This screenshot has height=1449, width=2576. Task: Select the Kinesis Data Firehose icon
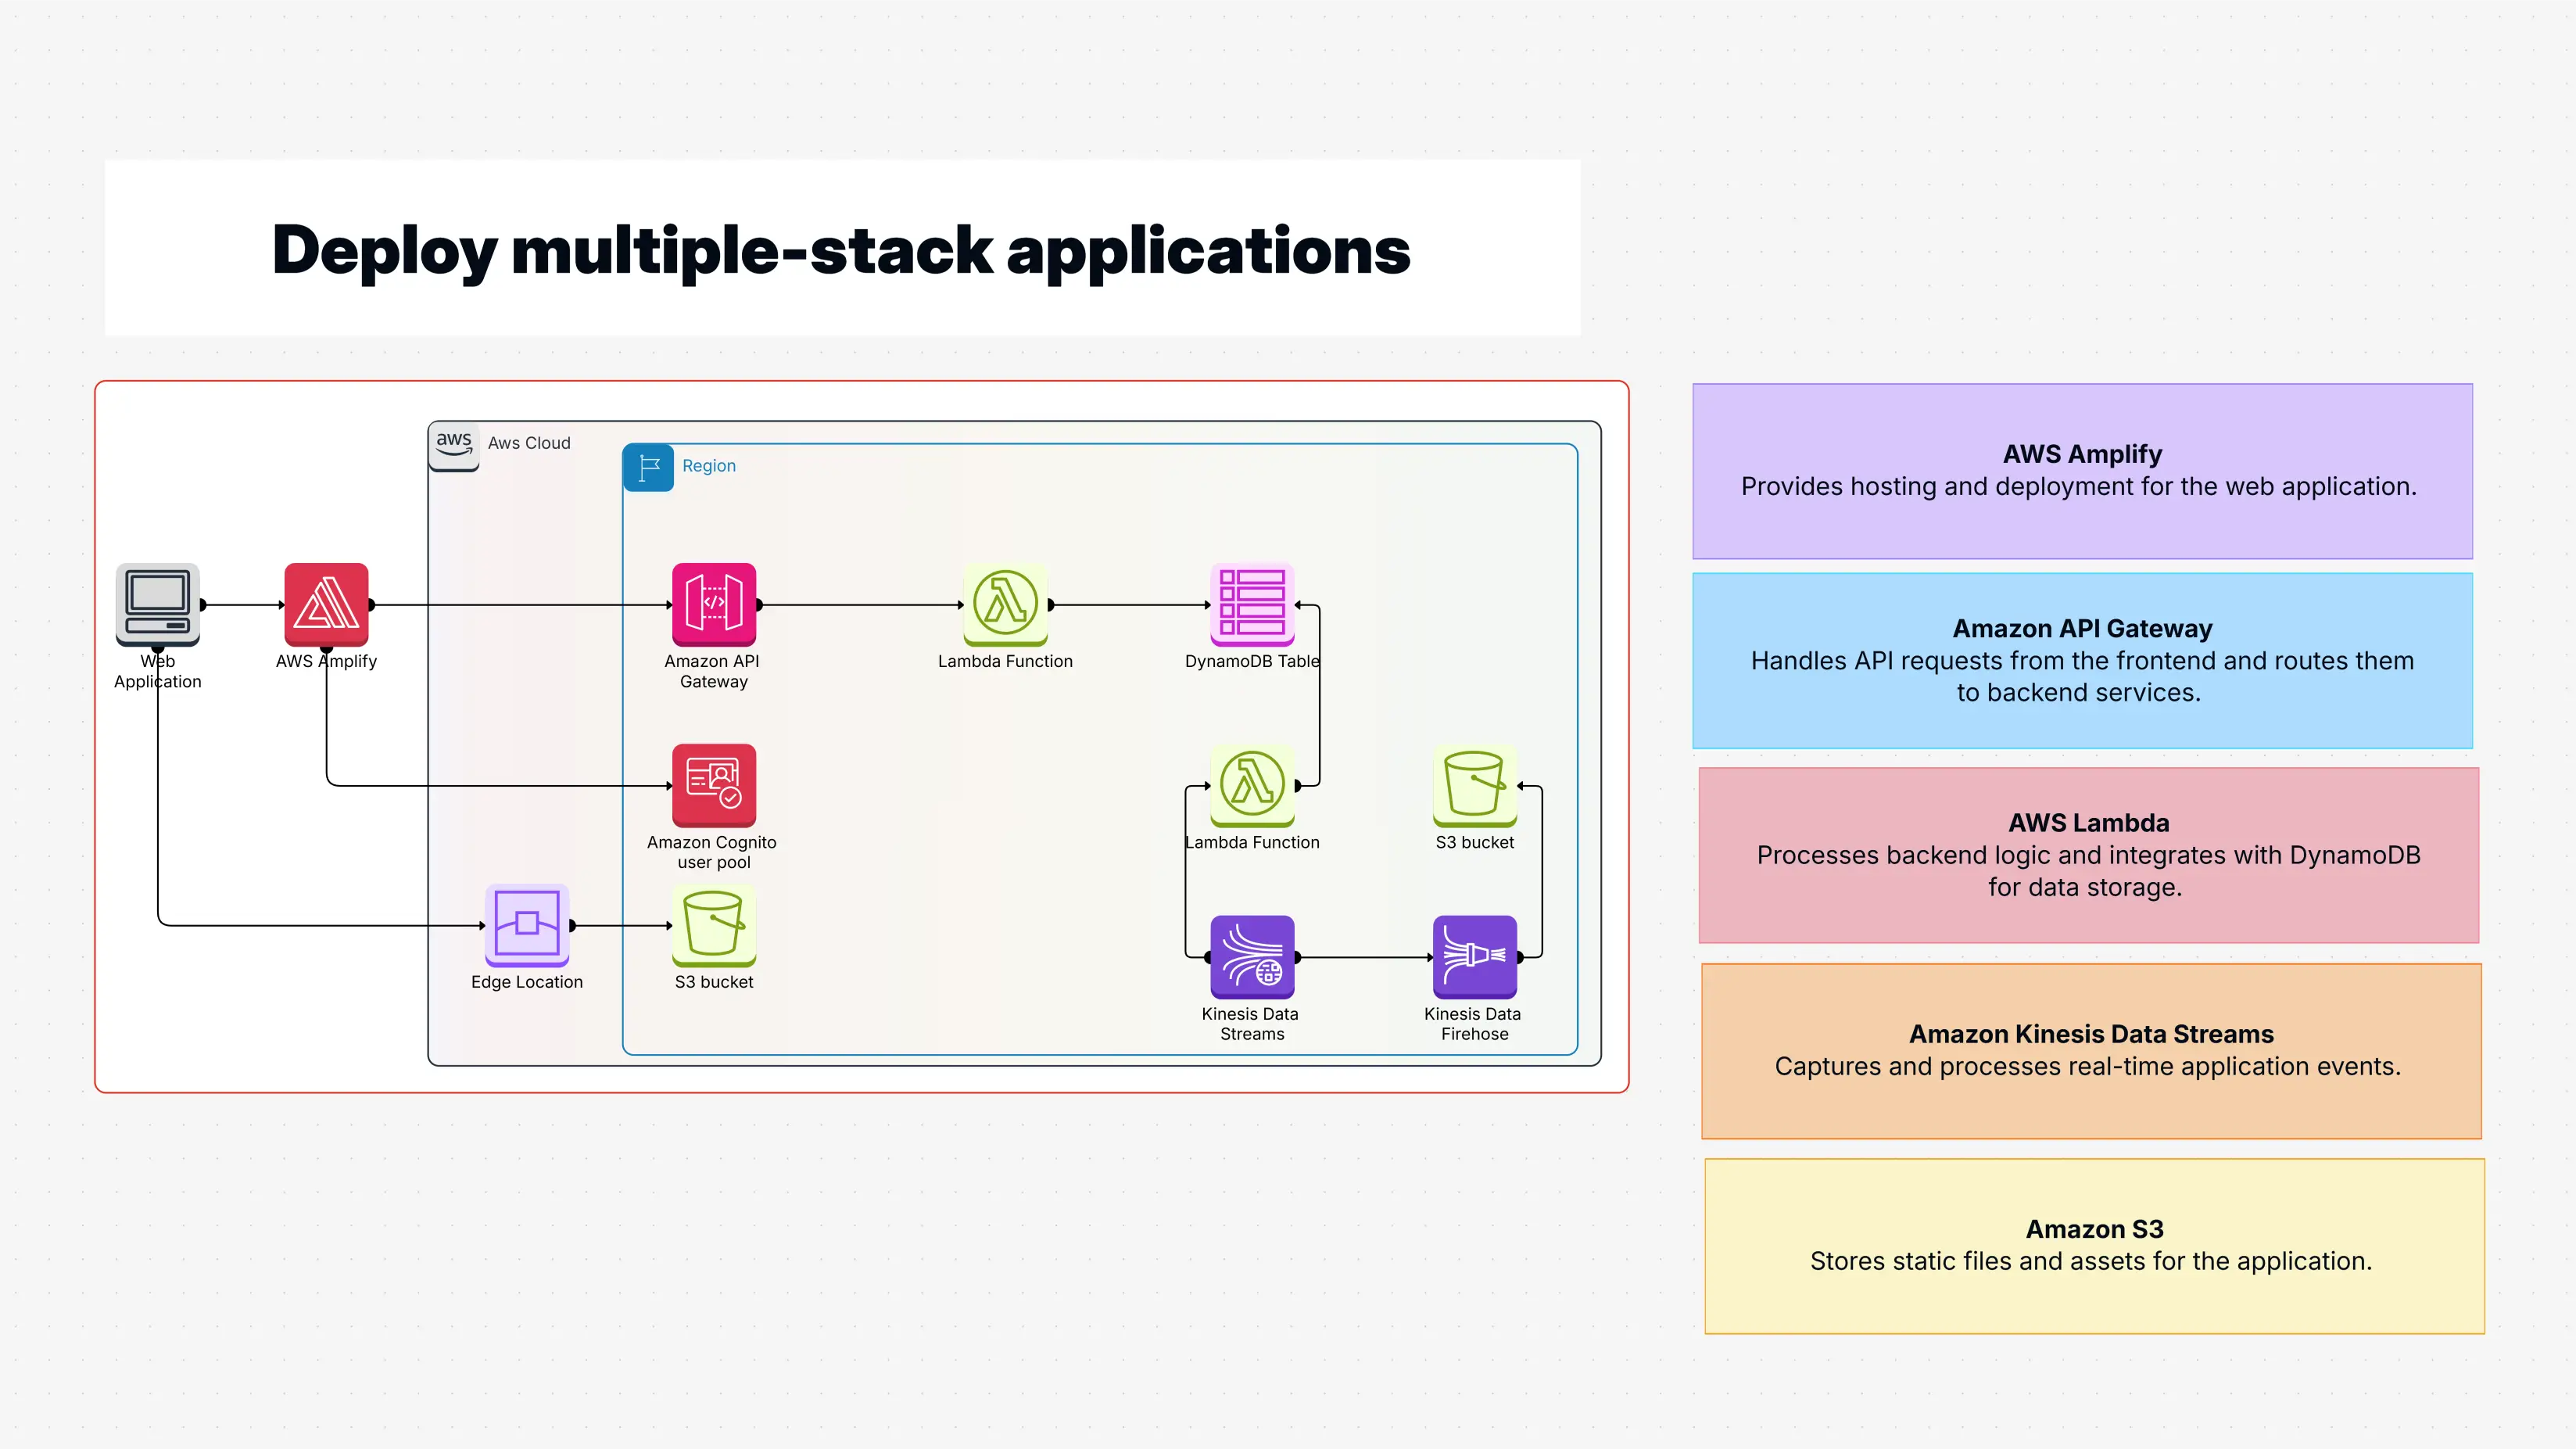(1474, 957)
